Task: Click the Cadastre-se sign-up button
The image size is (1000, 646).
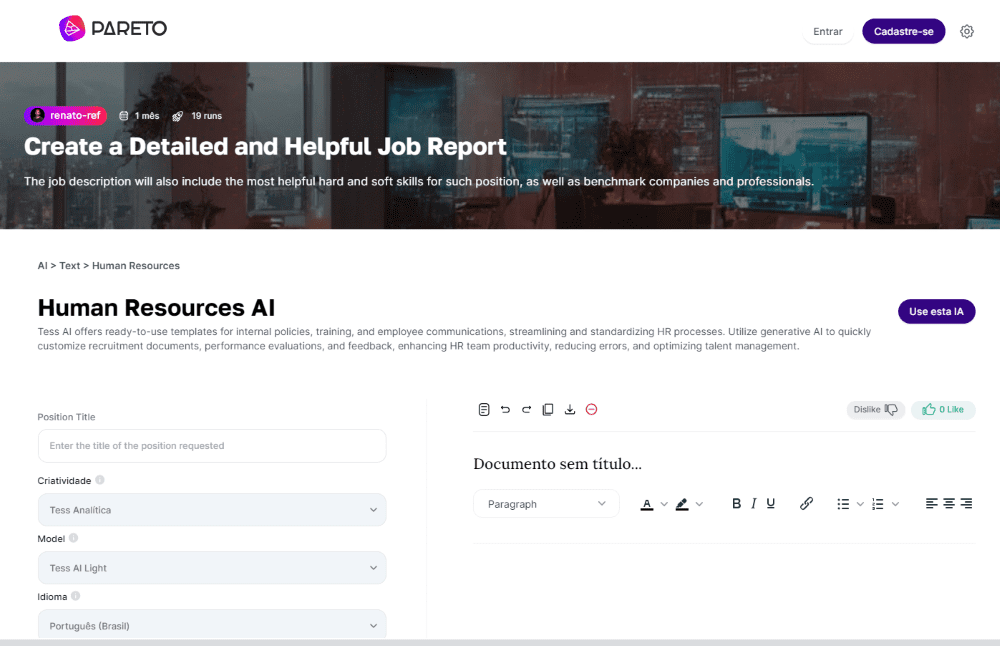Action: [904, 31]
